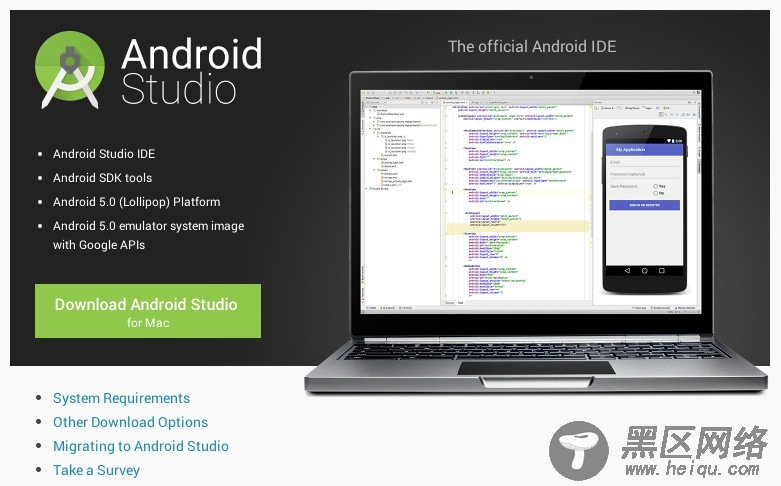Click the highlighted yellow code line in laptop editor
Image resolution: width=781 pixels, height=486 pixels.
coord(518,227)
